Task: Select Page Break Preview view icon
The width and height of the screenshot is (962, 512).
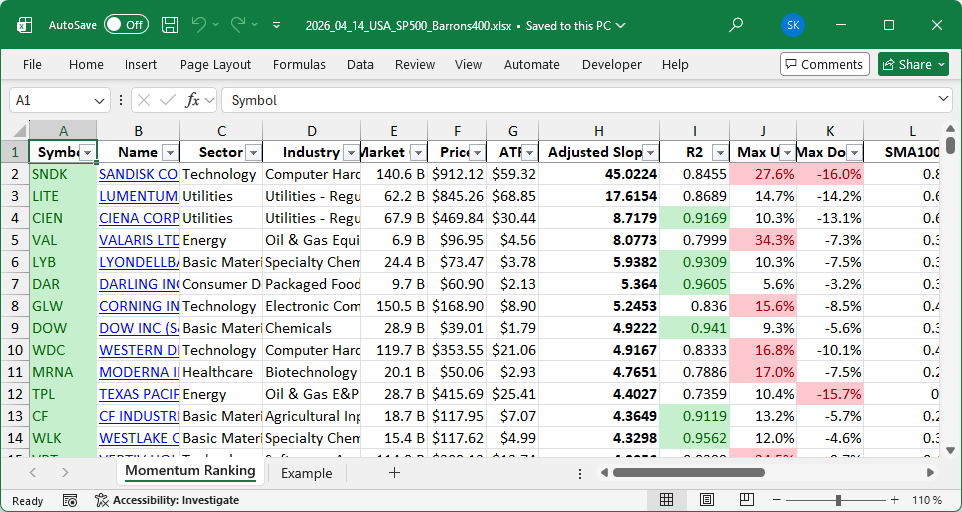Action: click(747, 500)
